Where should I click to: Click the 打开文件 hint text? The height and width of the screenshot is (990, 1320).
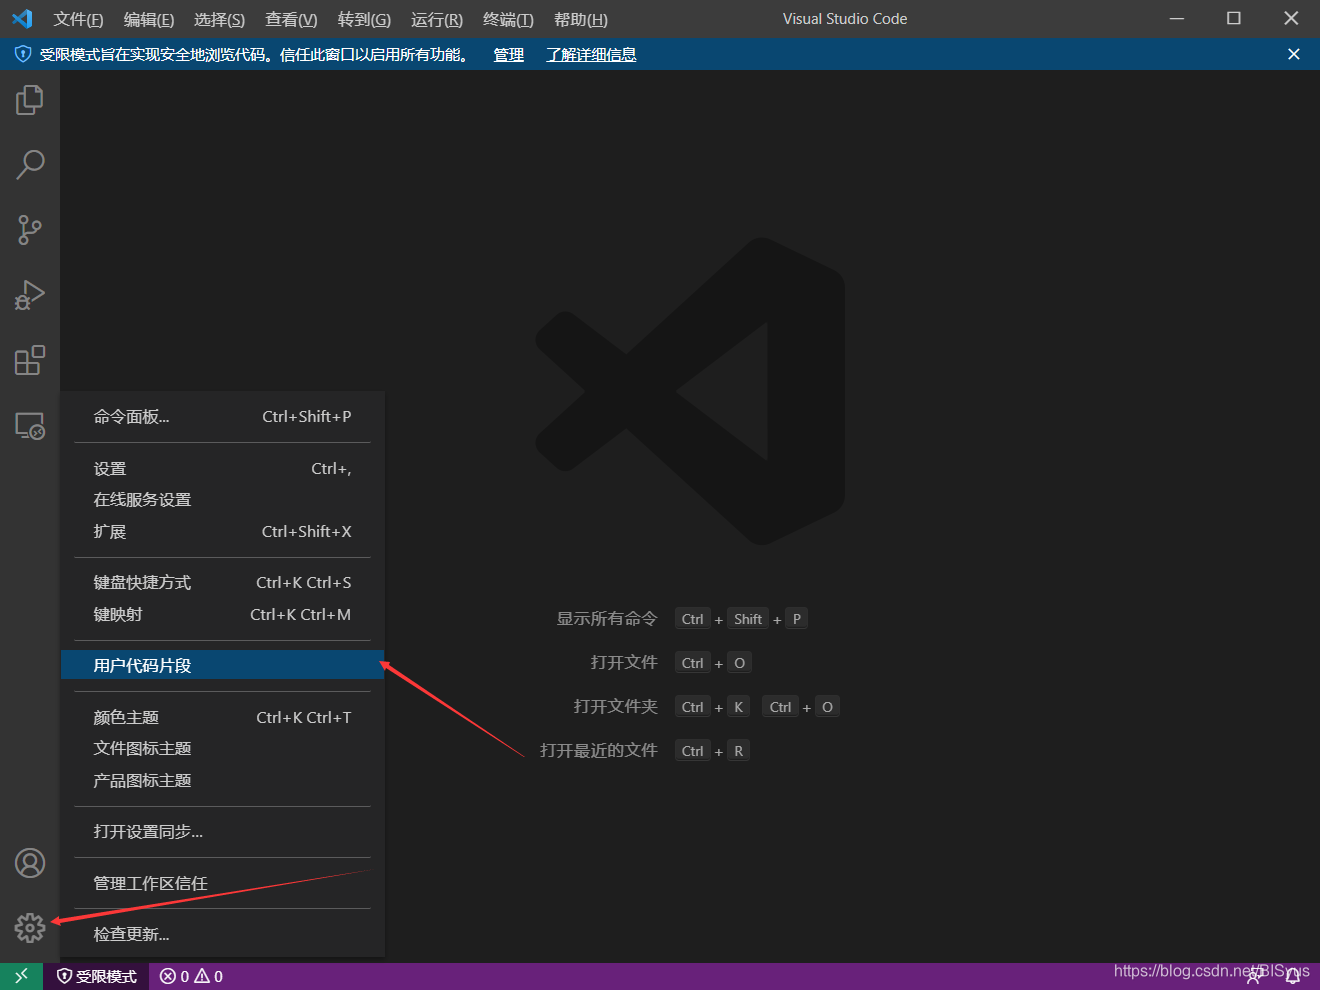pos(624,663)
